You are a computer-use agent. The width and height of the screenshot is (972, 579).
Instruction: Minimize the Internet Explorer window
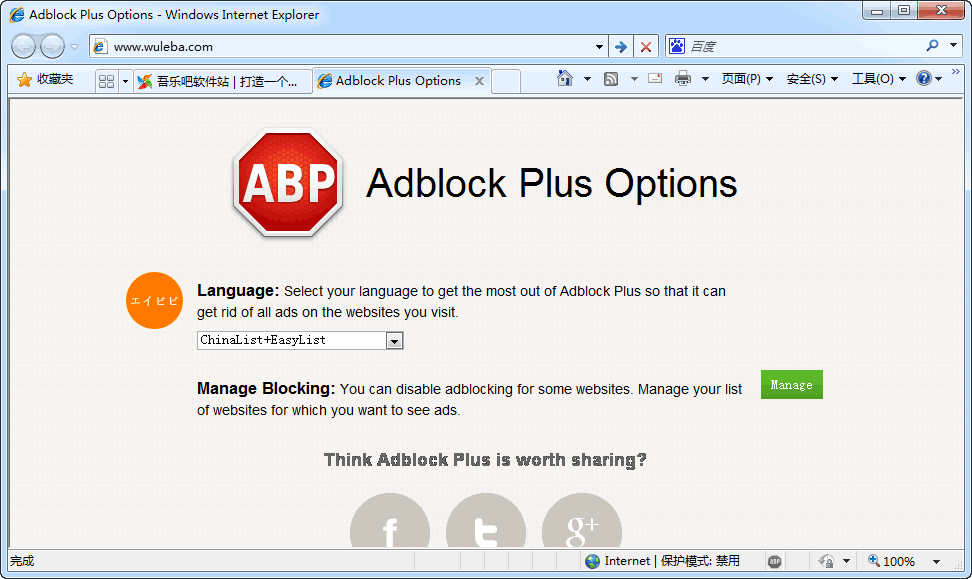click(x=877, y=11)
